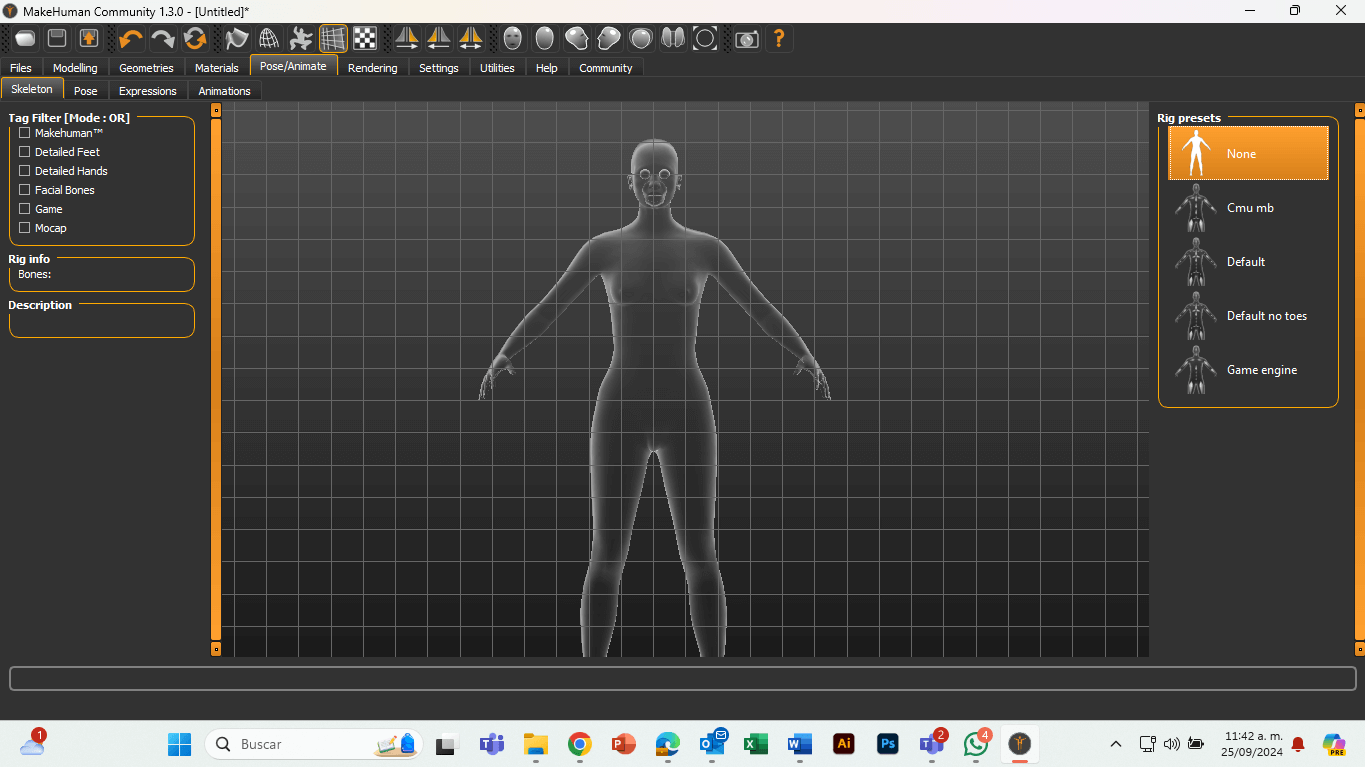Click left panel scrollbar bottom arrow
1365x767 pixels.
point(216,649)
